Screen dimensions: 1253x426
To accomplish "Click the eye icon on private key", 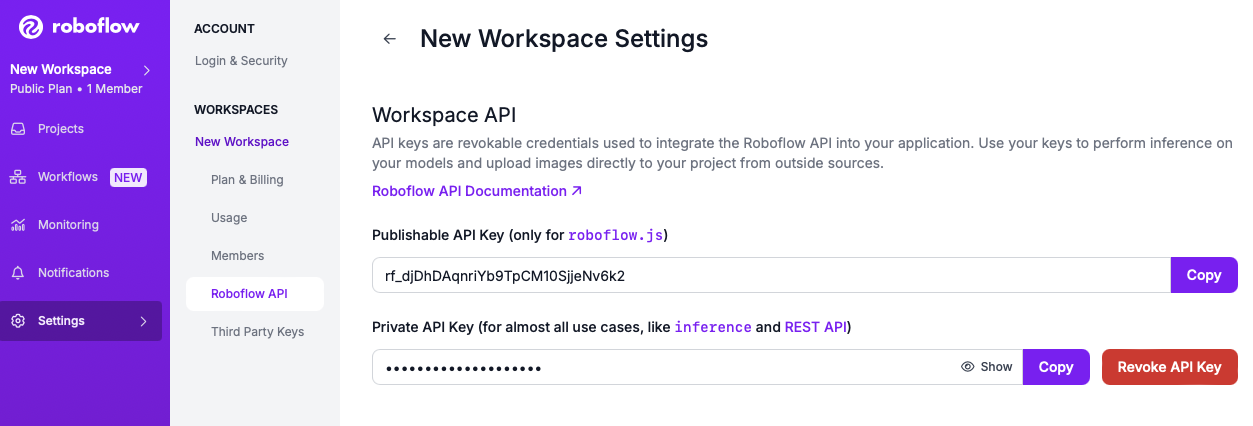I will [967, 367].
